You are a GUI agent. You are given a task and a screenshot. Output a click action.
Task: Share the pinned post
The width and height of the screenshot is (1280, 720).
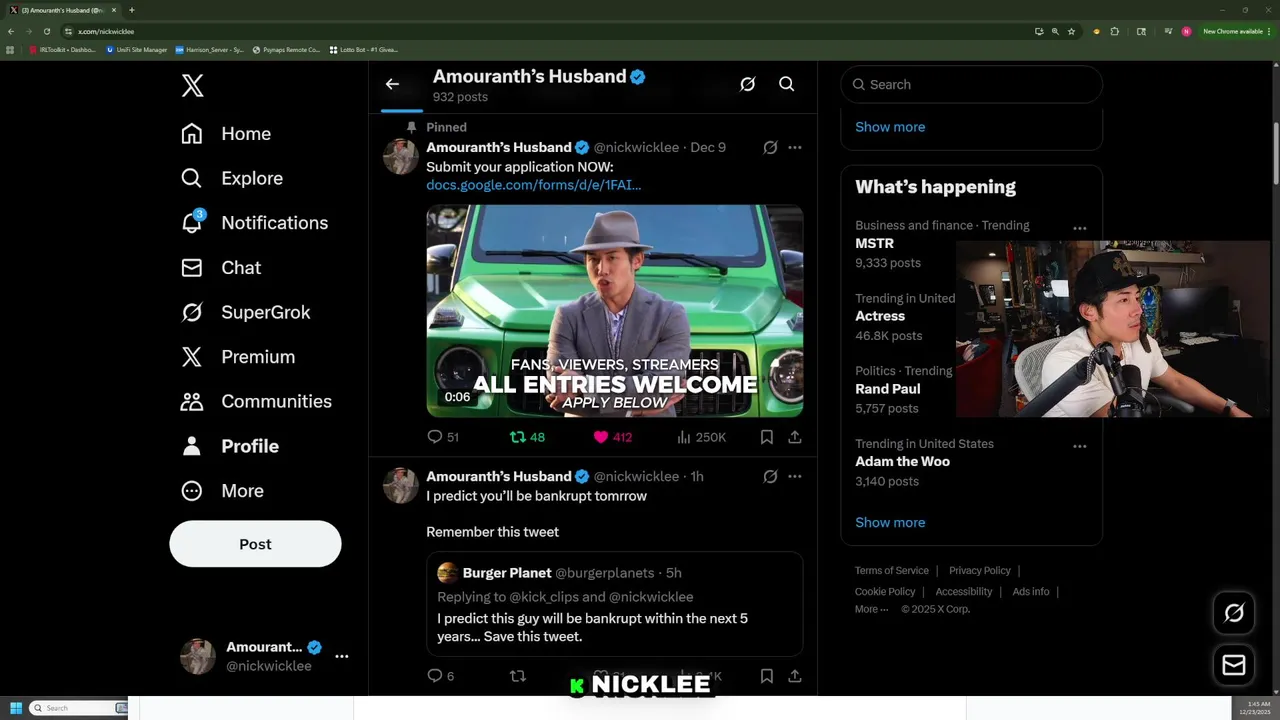tap(795, 437)
